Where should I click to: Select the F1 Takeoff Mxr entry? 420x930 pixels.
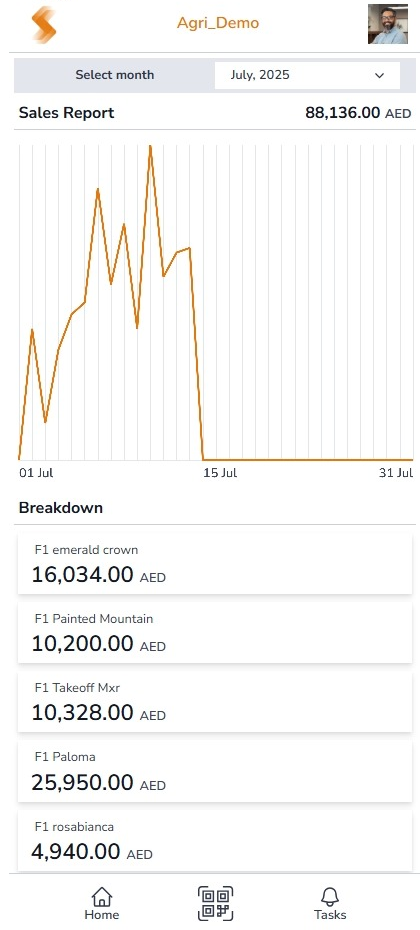(x=215, y=702)
